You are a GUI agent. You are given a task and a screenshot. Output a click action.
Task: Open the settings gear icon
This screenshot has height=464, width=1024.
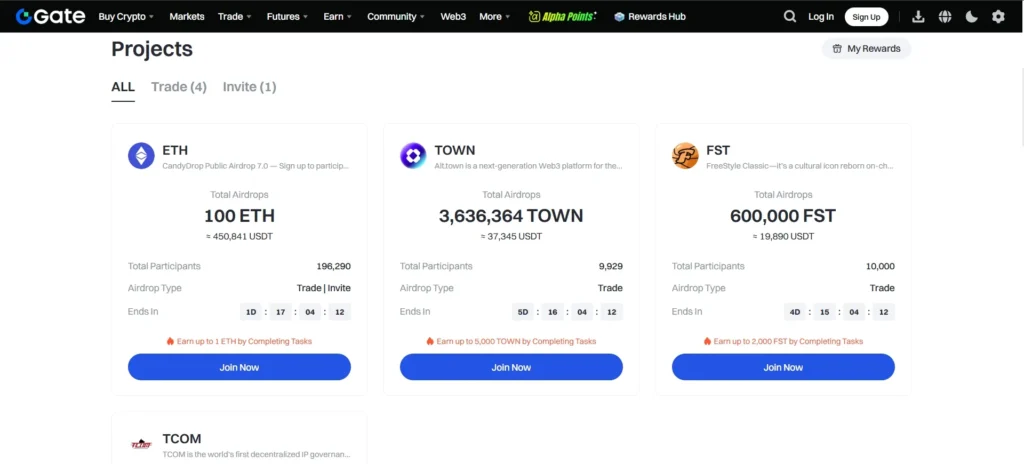point(998,17)
